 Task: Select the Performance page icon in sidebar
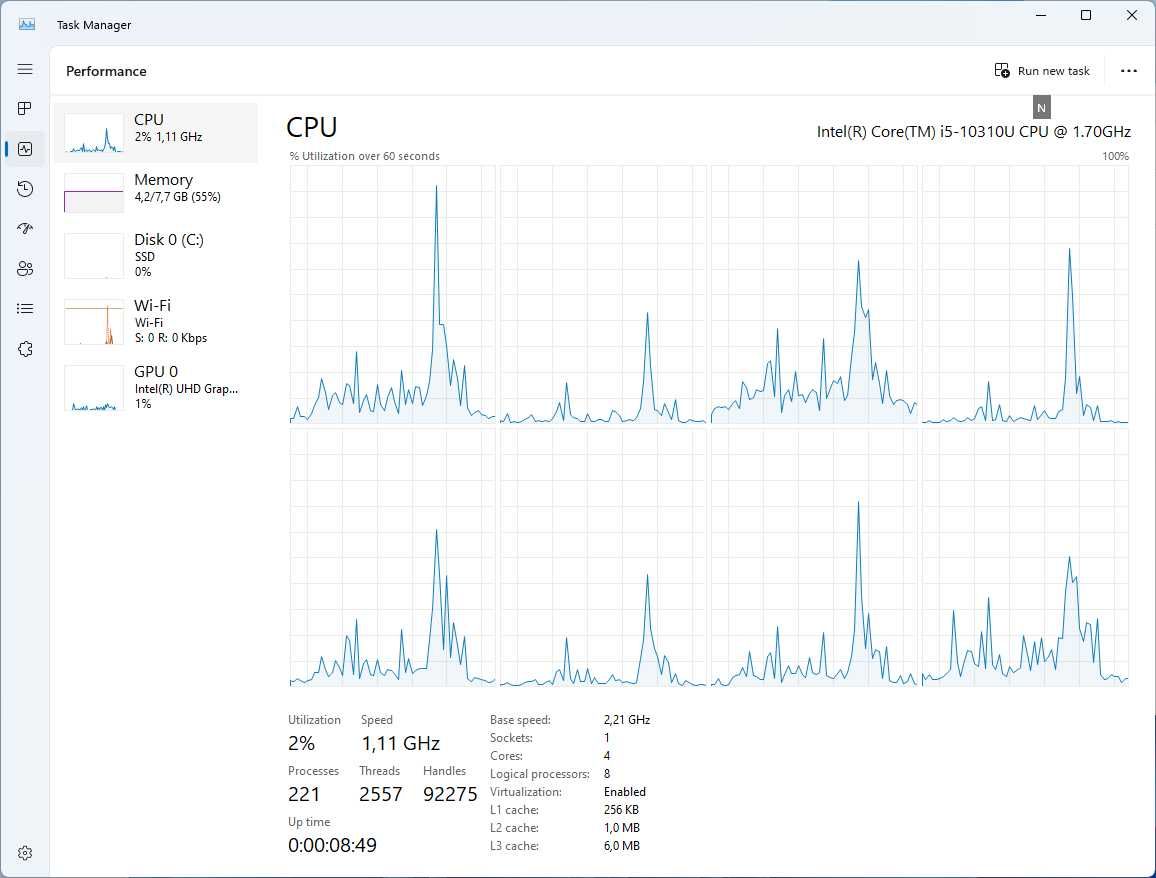(25, 149)
